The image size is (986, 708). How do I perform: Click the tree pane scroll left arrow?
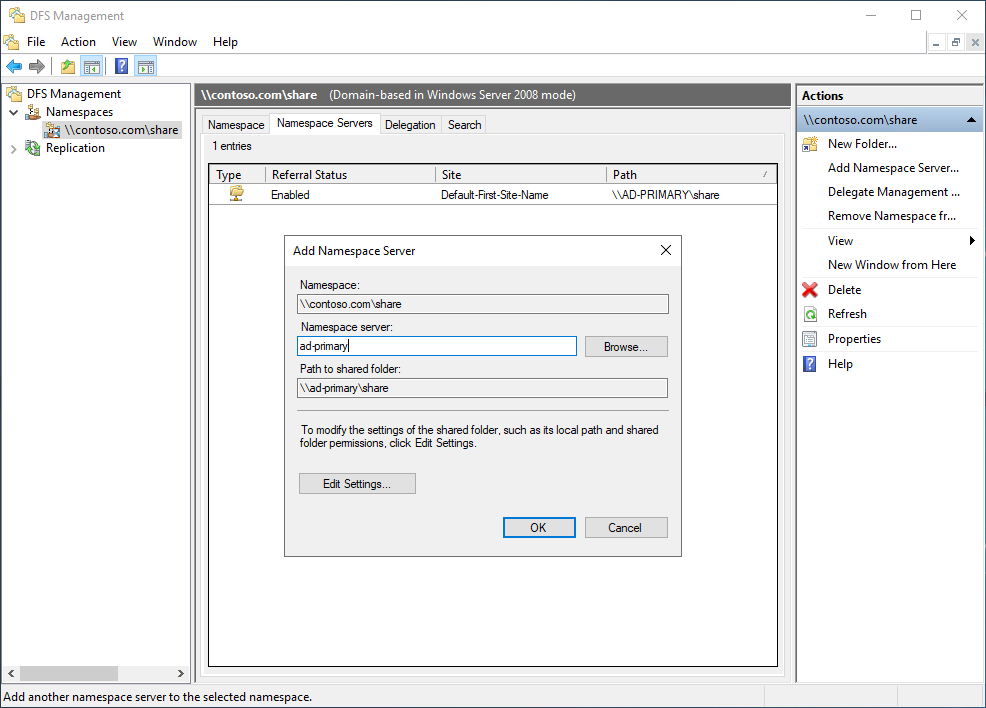tap(11, 673)
